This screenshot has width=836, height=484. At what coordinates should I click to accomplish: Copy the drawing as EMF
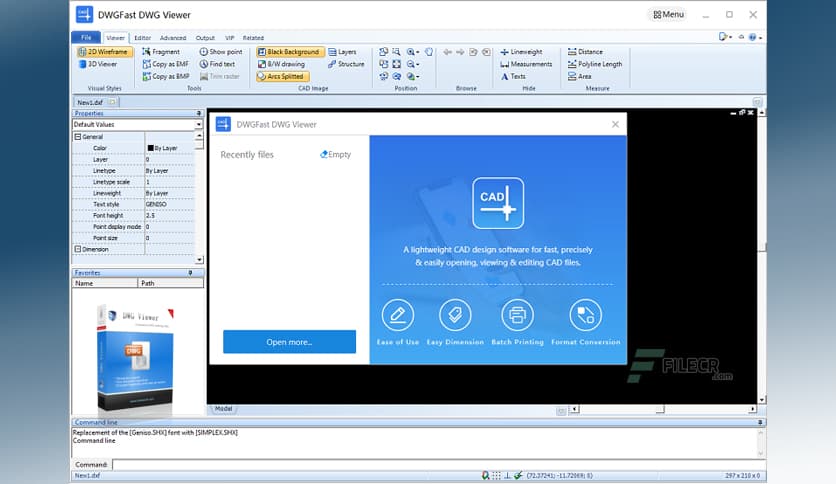(166, 64)
